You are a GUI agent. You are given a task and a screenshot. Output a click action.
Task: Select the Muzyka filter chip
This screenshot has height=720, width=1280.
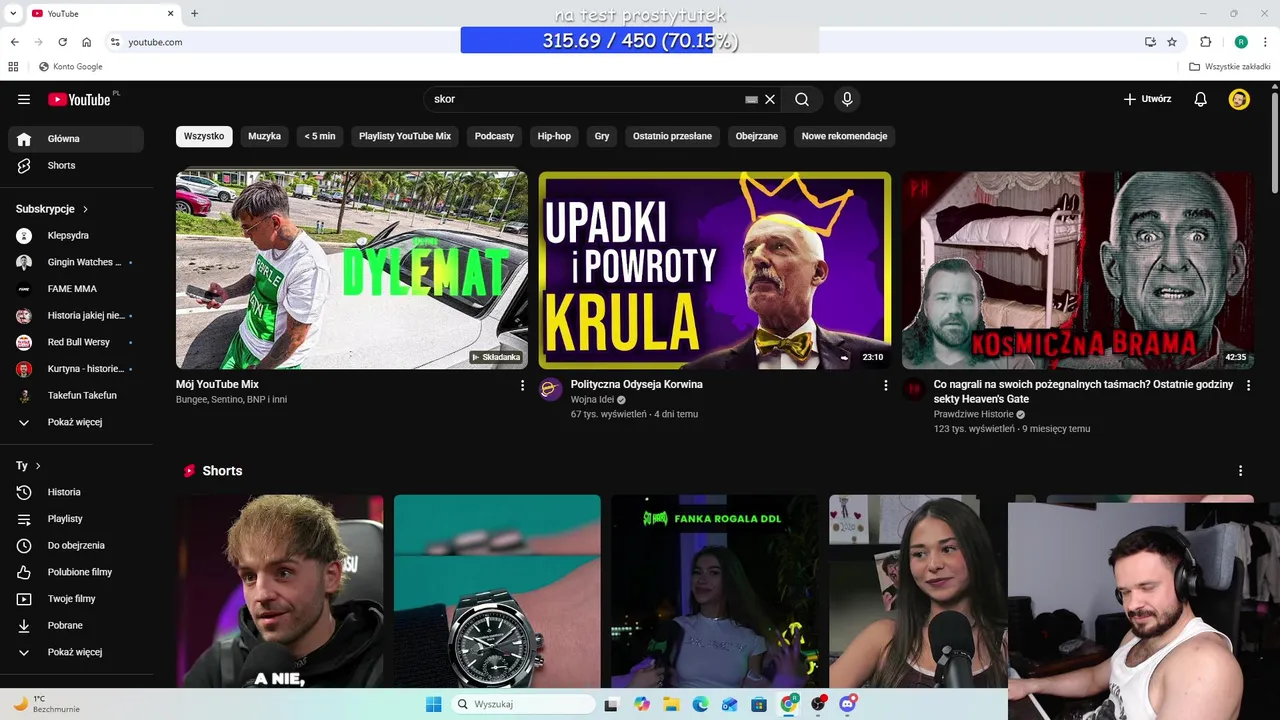click(x=264, y=136)
